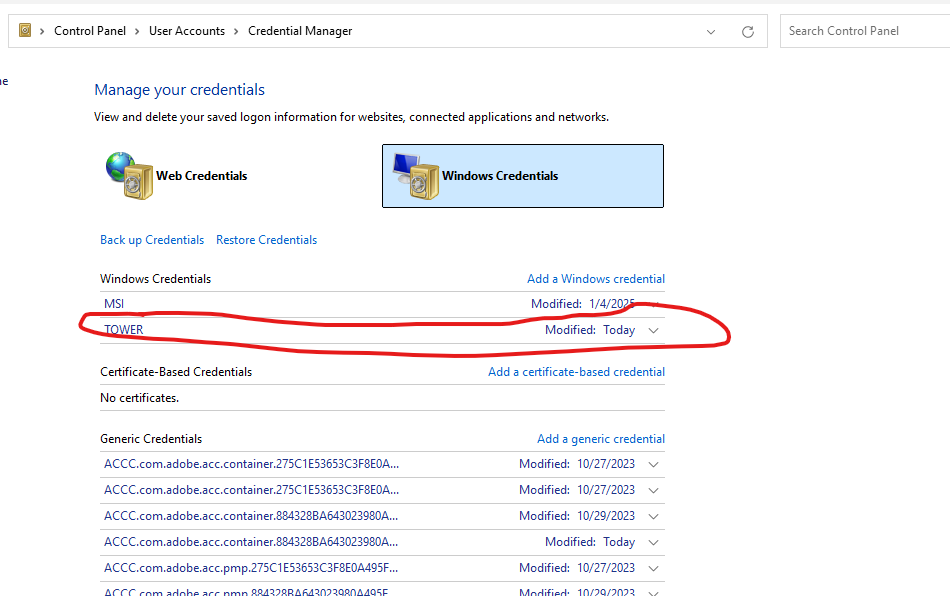The height and width of the screenshot is (596, 950).
Task: Expand ACCC pmp.275C1E credential chevron
Action: [x=653, y=569]
